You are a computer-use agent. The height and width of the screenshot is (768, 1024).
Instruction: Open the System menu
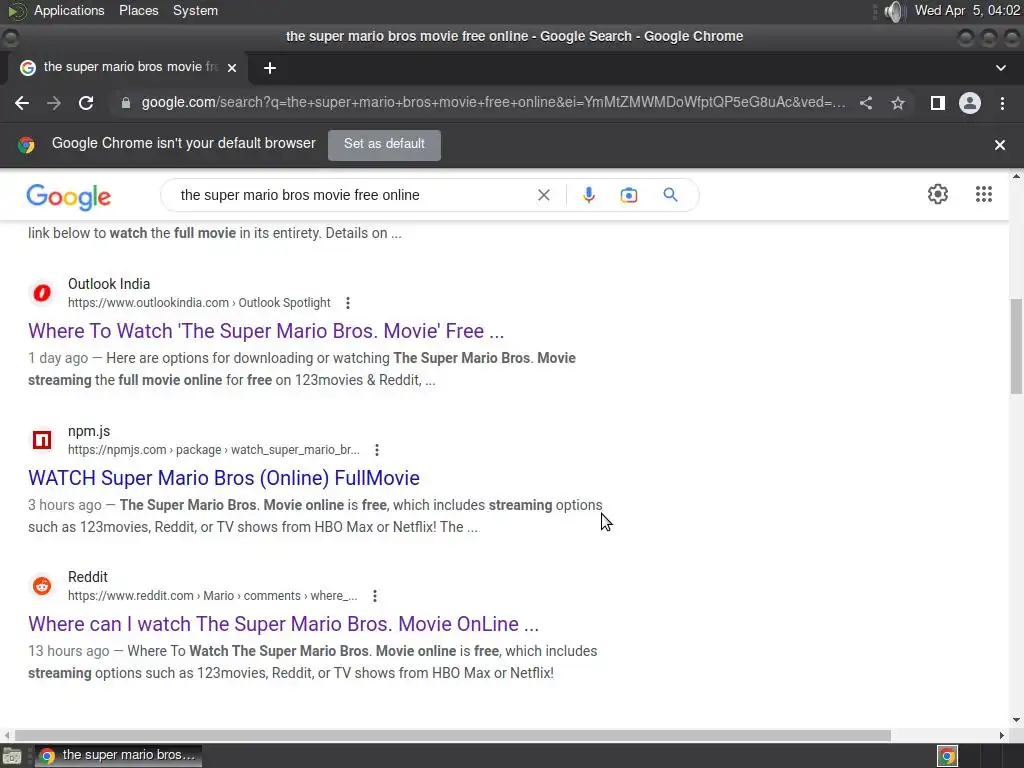tap(195, 10)
